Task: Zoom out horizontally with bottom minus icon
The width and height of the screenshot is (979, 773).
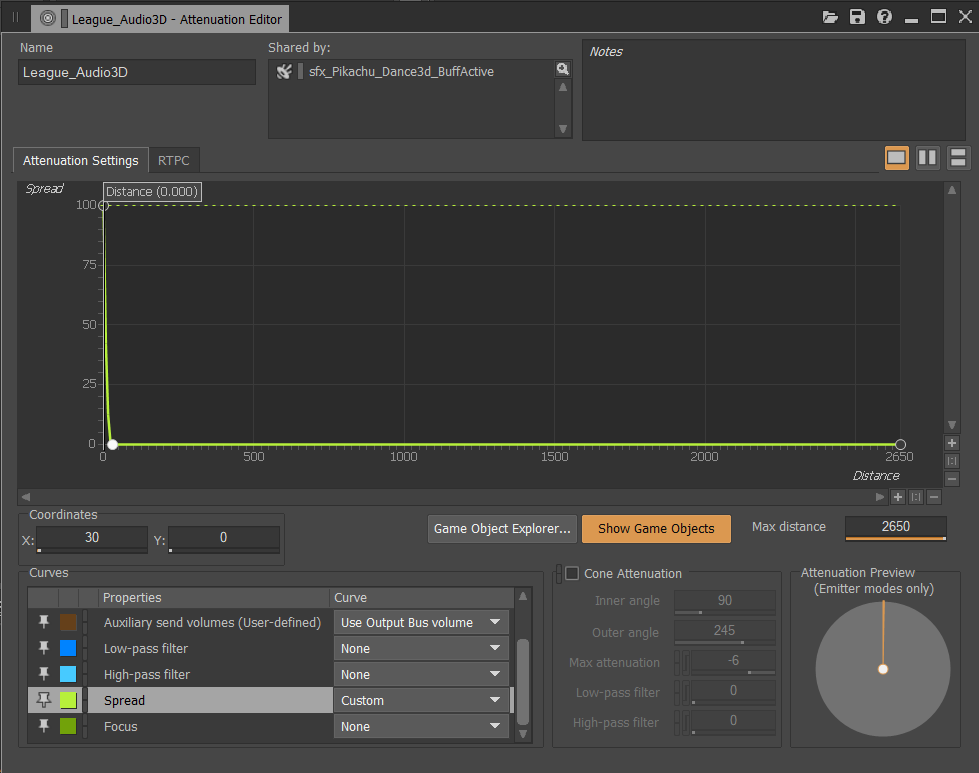Action: 933,497
